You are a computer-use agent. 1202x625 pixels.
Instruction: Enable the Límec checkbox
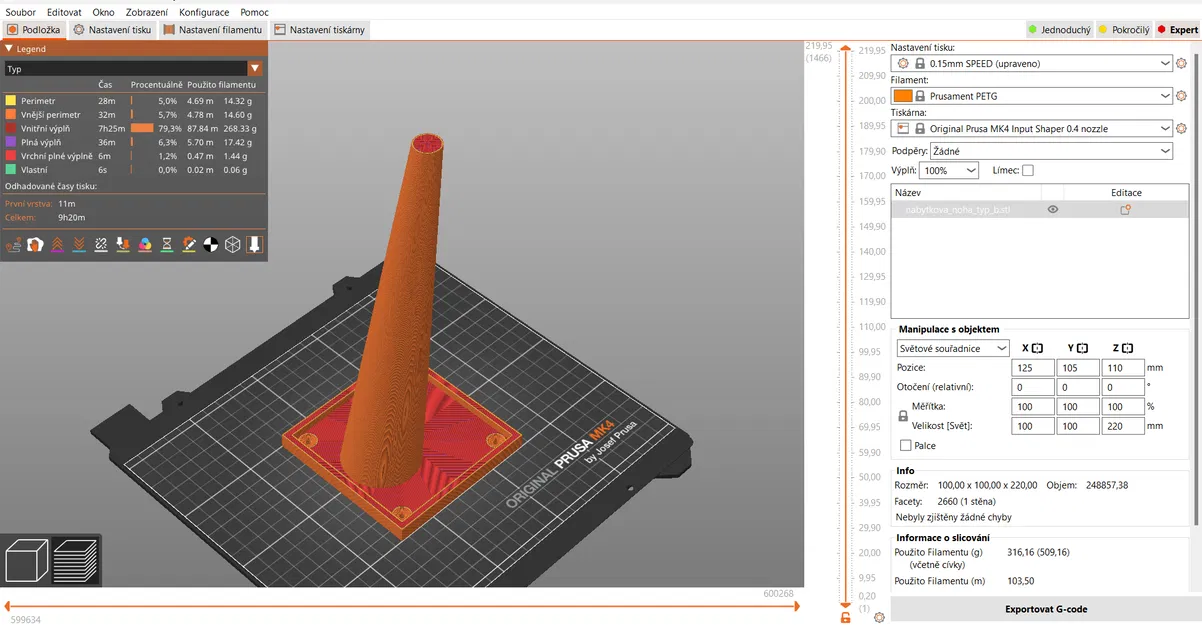coord(1028,171)
